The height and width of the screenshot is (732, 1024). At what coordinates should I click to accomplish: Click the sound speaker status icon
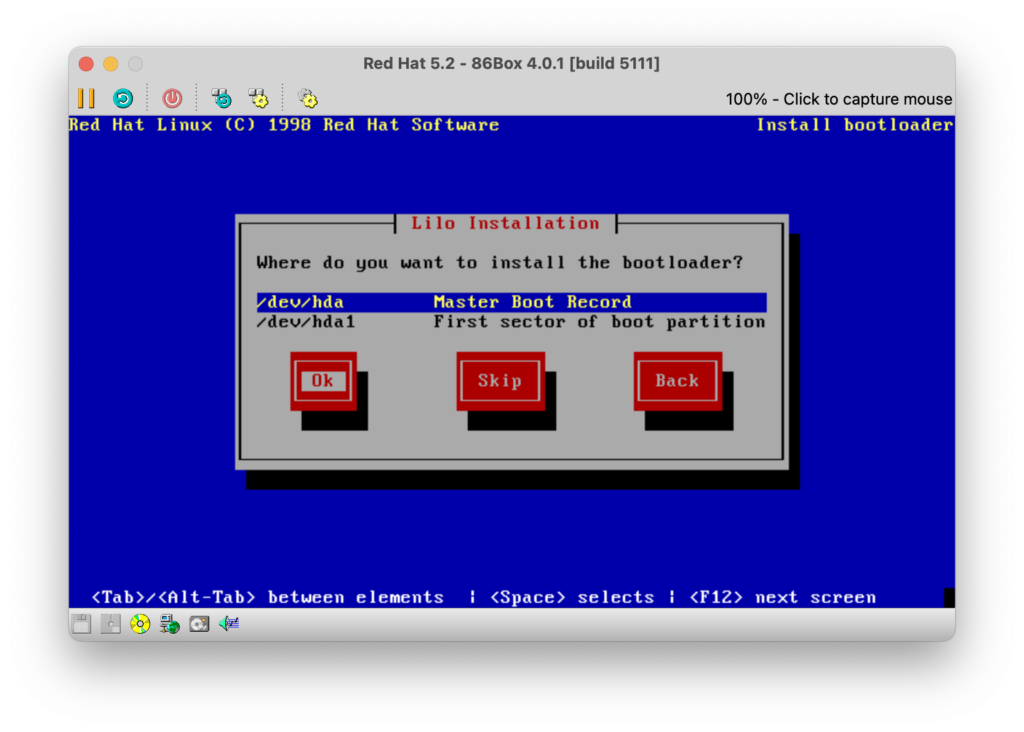(229, 624)
